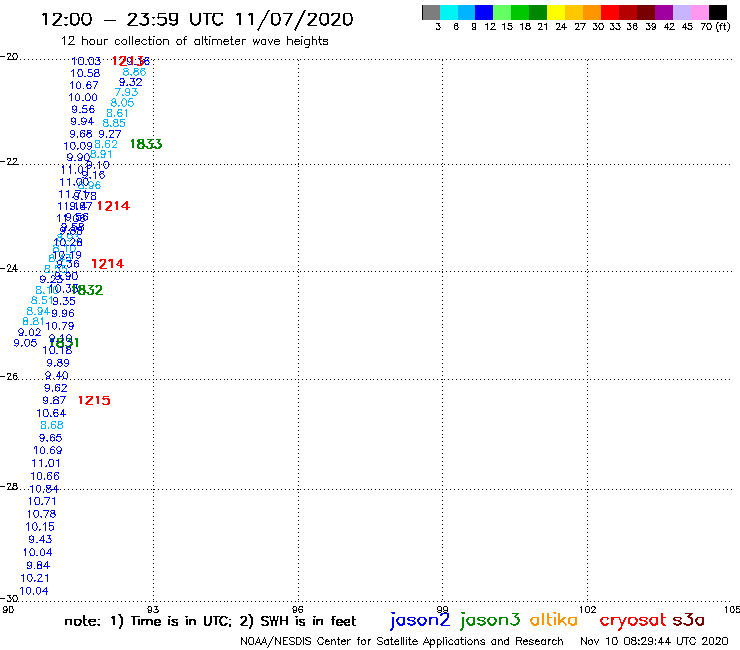The image size is (740, 650).
Task: Click the yellow swatch in the color scale
Action: 556,12
